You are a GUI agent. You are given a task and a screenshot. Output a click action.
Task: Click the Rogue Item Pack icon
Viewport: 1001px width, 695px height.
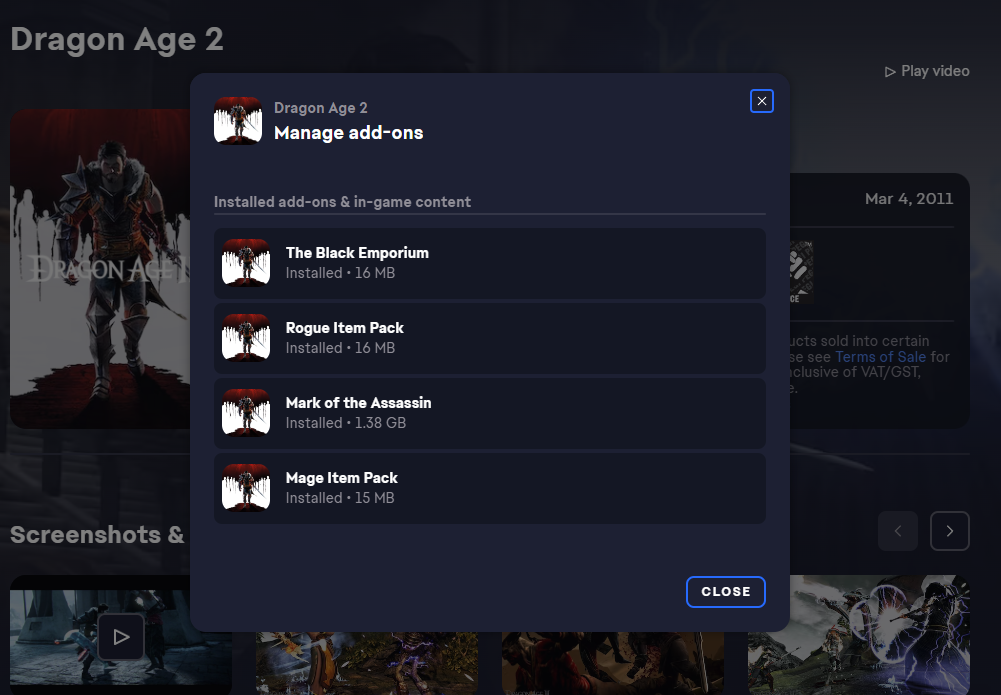(246, 338)
